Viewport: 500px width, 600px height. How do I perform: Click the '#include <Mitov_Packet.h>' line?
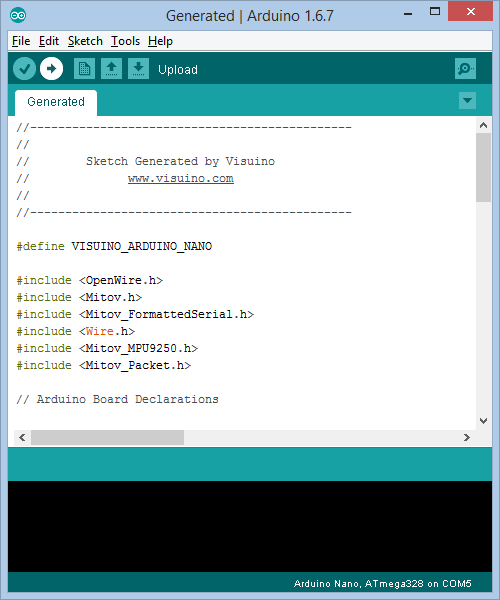coord(104,365)
